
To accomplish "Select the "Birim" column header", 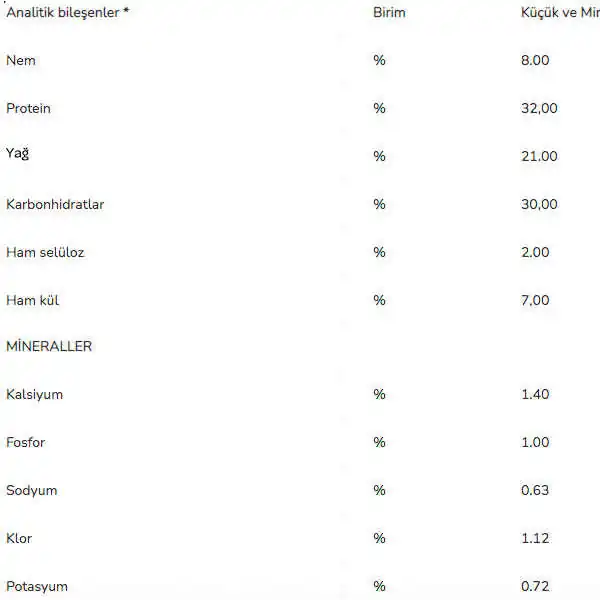I will click(390, 13).
